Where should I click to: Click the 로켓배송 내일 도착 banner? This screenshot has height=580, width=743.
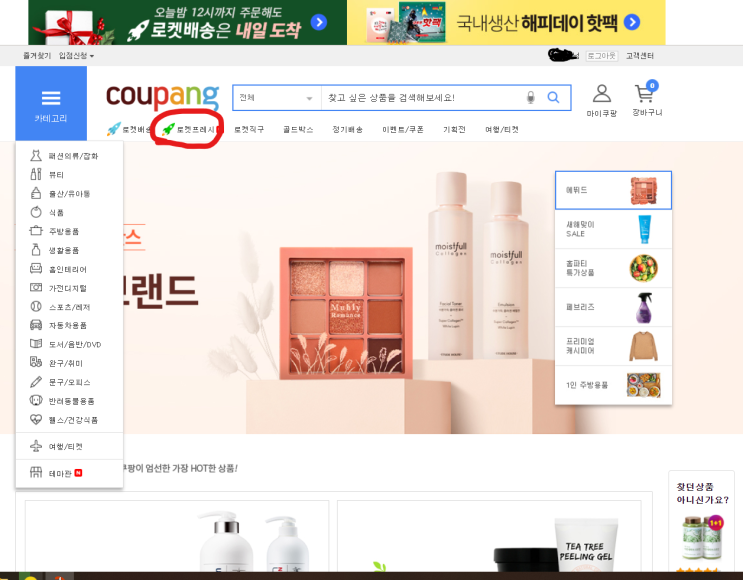(x=188, y=22)
